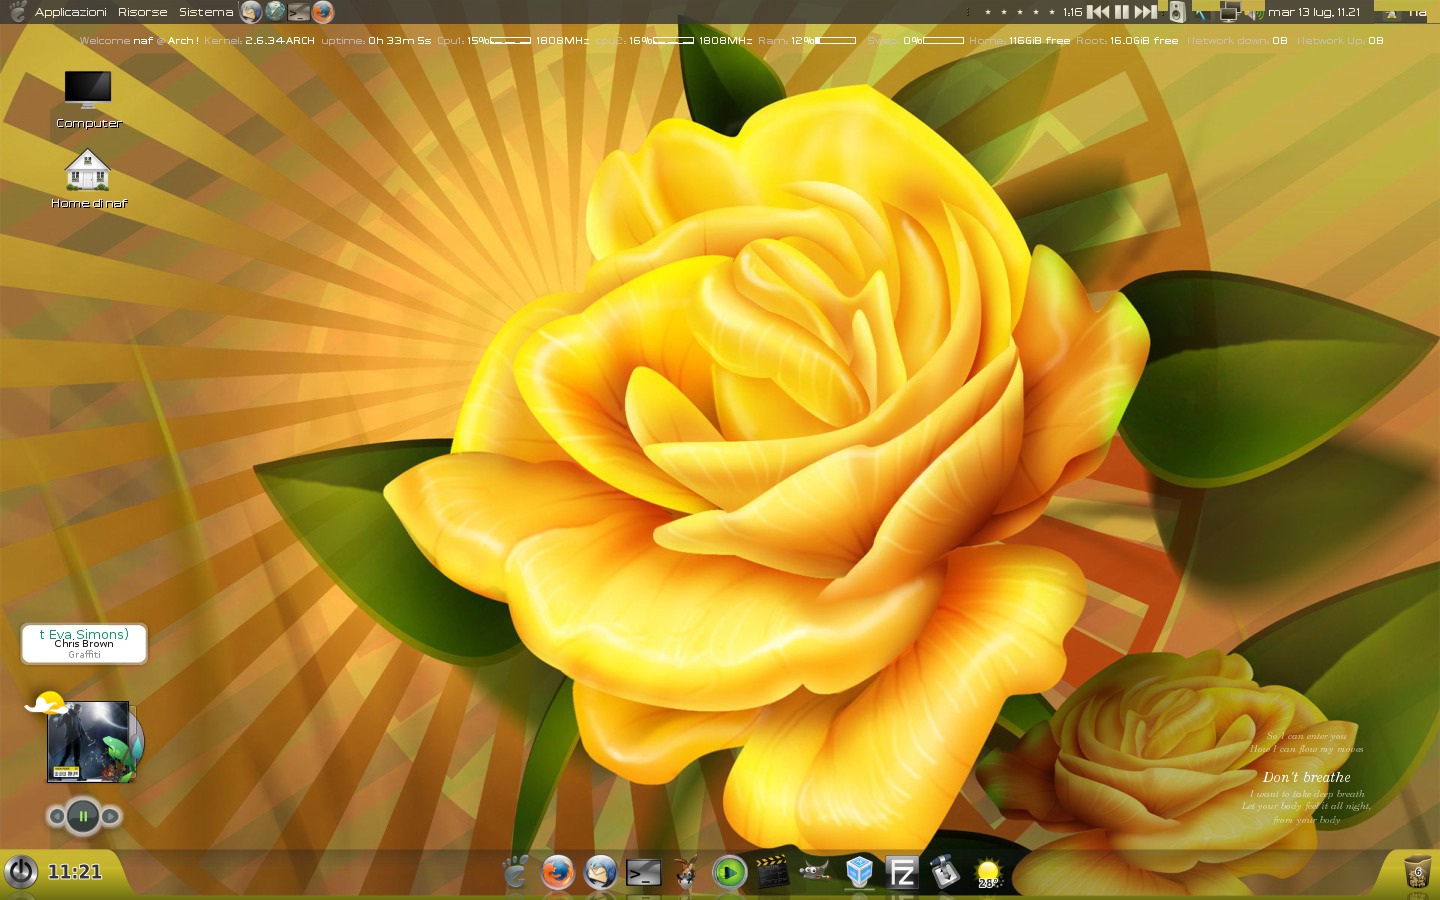Viewport: 1440px width, 900px height.
Task: Open the green play media player in dock
Action: [x=729, y=873]
